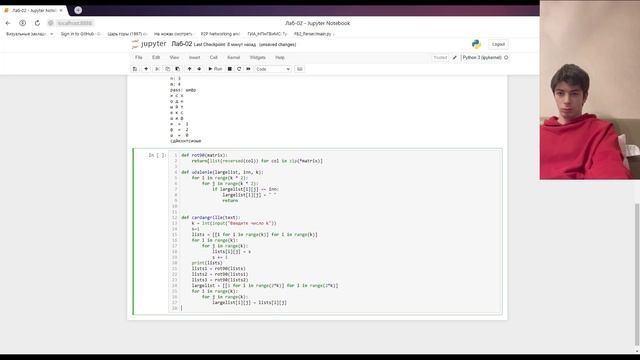640x360 pixels.
Task: Open the Widgets menu
Action: pos(258,58)
